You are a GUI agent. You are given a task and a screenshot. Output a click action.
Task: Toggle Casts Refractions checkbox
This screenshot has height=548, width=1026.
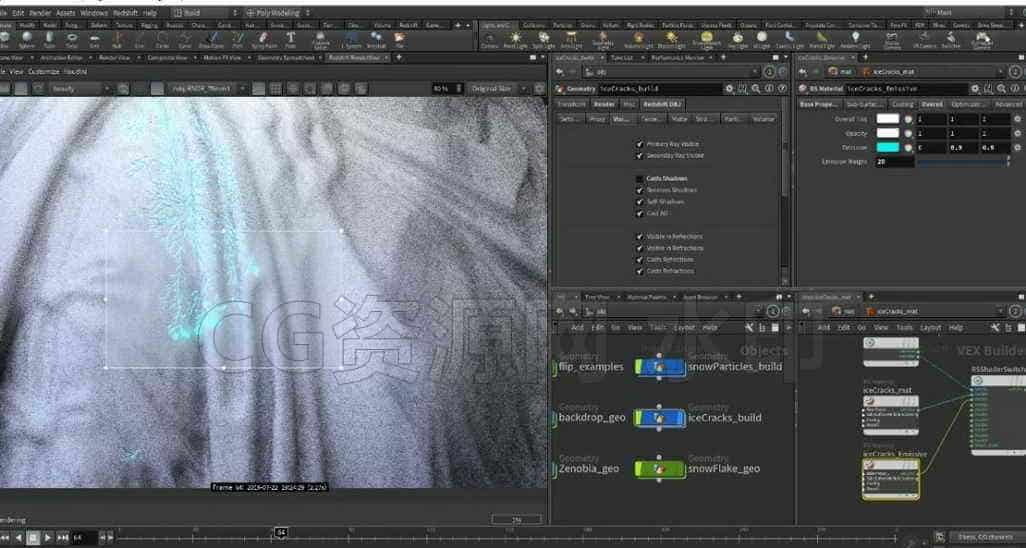[x=640, y=271]
